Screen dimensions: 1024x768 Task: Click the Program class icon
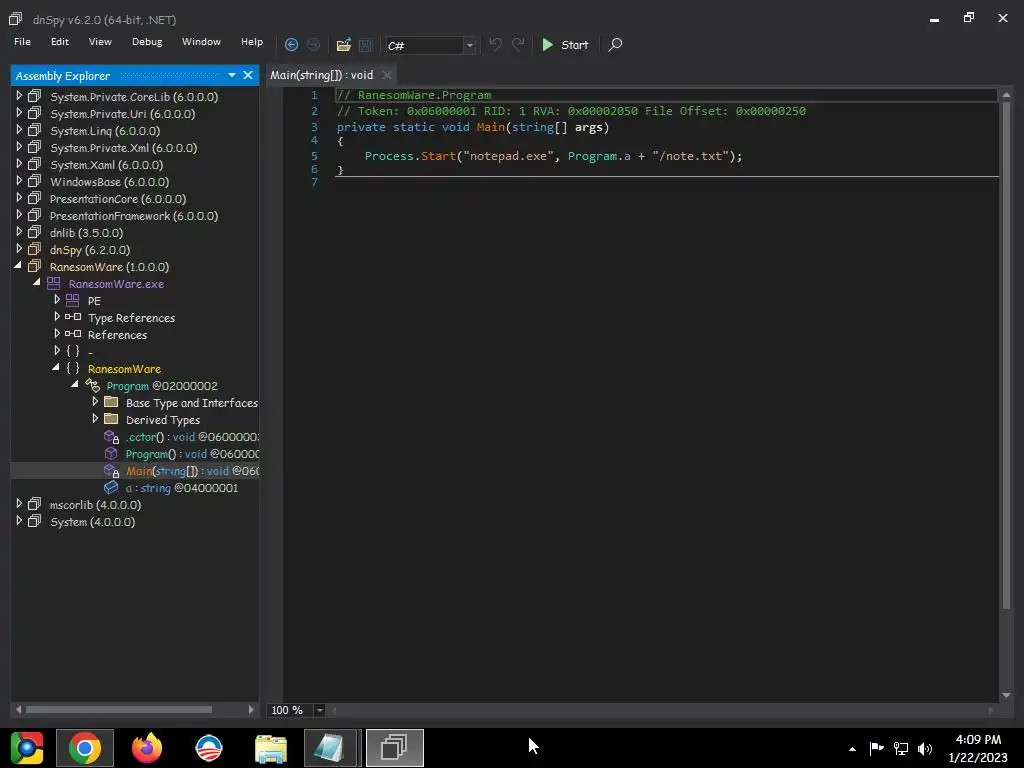(92, 386)
